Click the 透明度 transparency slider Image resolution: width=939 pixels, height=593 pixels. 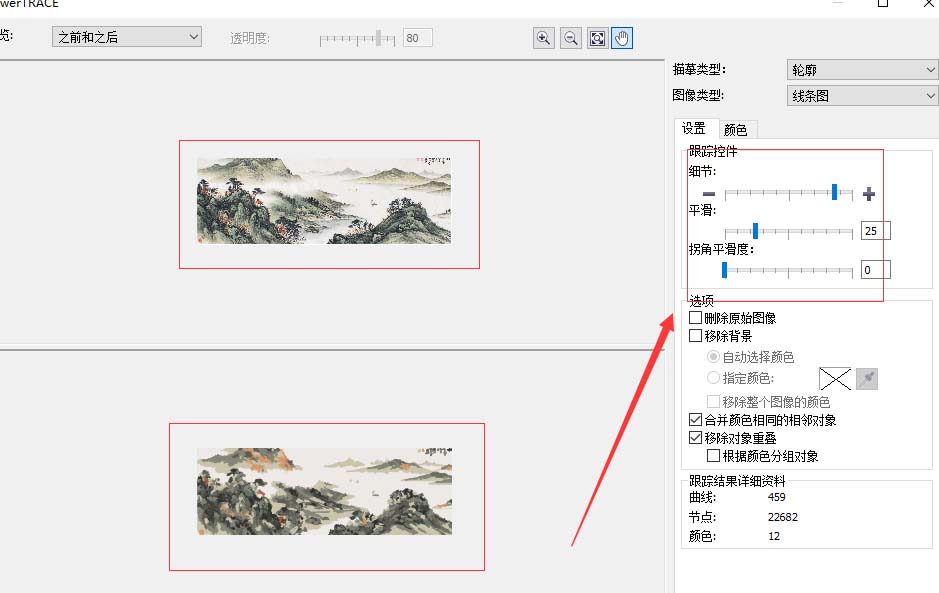coord(358,39)
